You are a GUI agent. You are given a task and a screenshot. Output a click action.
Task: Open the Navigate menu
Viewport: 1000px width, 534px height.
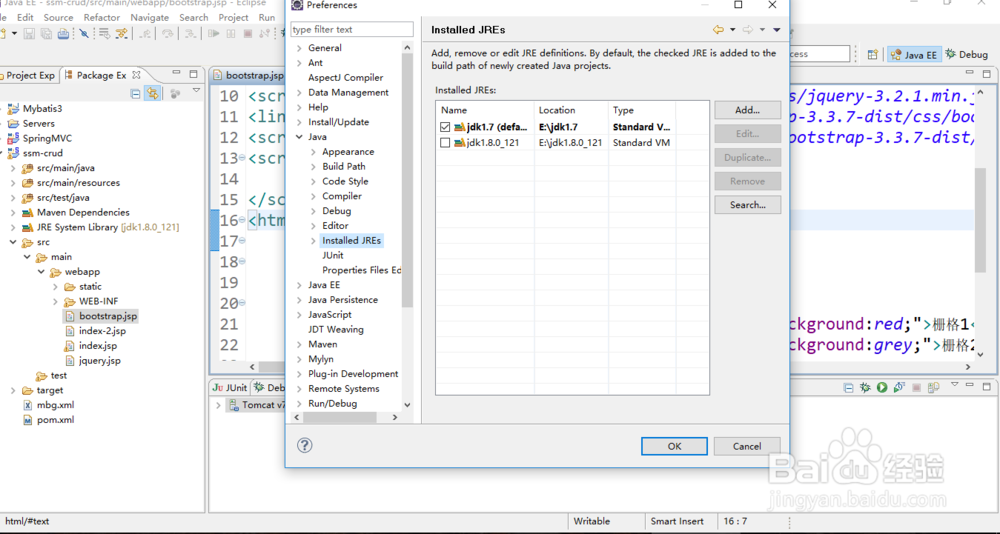(x=150, y=17)
